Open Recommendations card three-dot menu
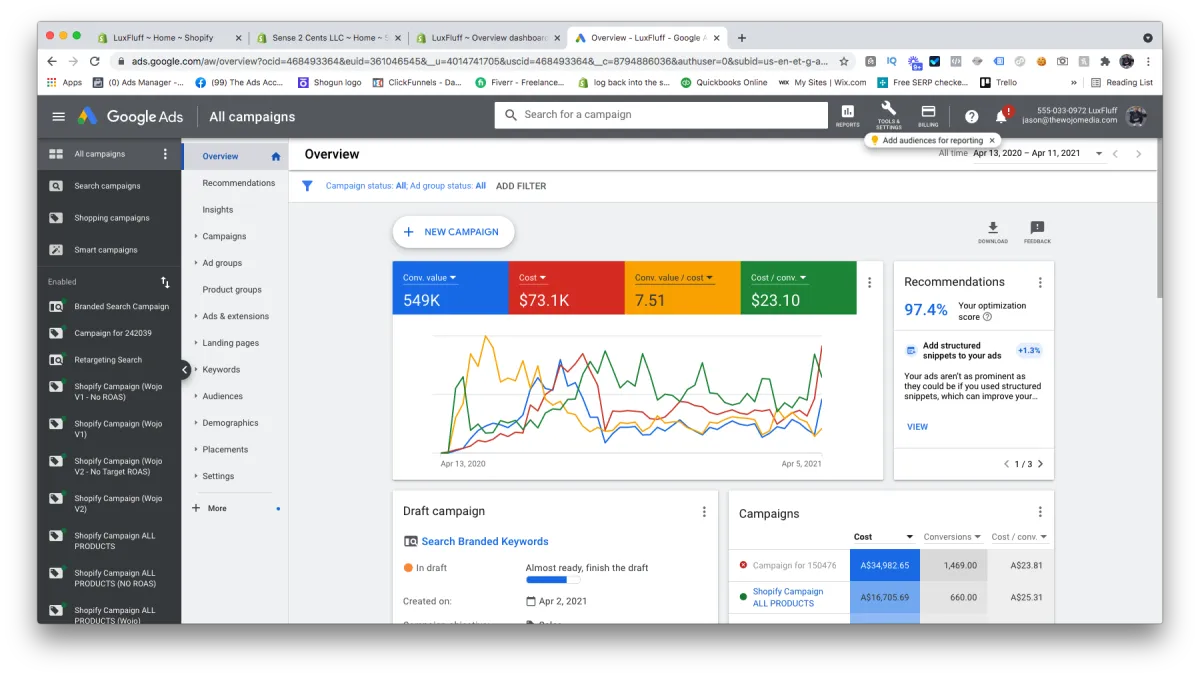The width and height of the screenshot is (1200, 677). tap(1040, 283)
